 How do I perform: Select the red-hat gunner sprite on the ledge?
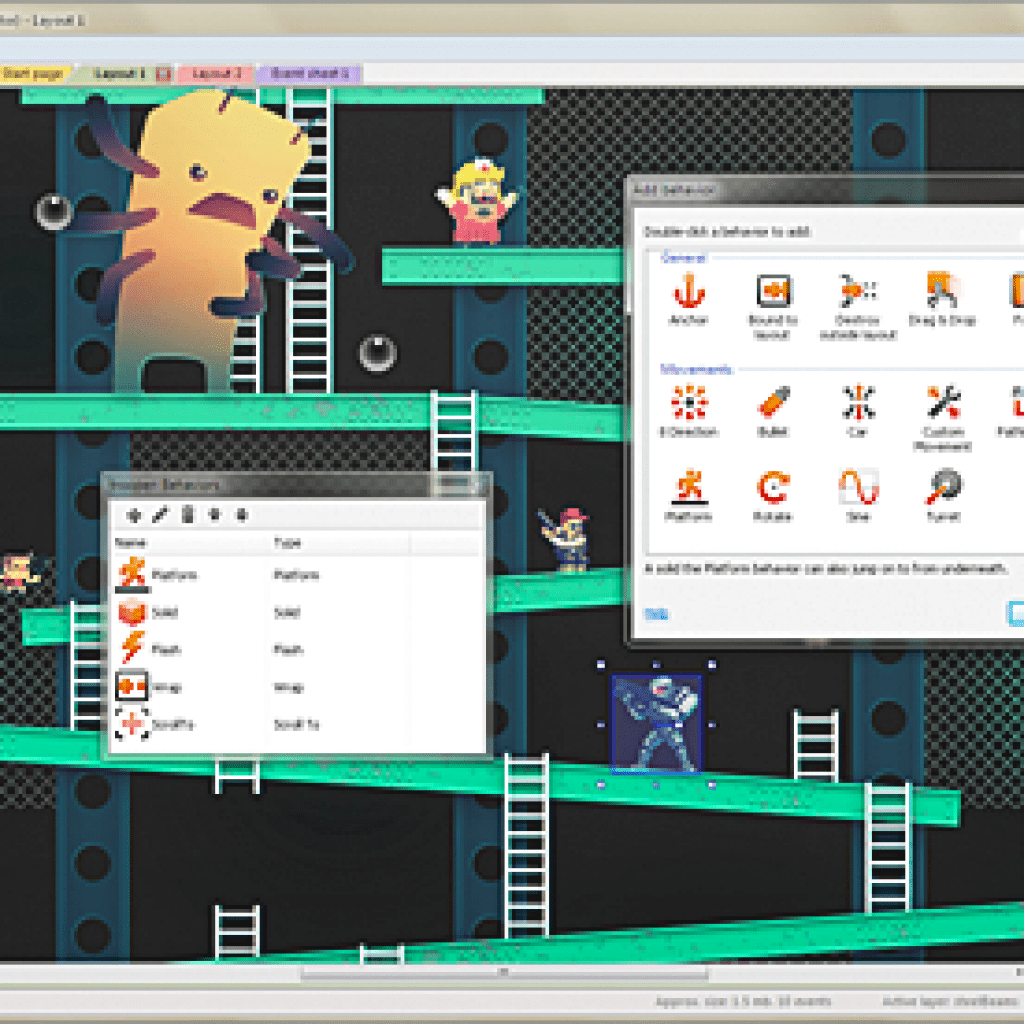click(x=566, y=539)
